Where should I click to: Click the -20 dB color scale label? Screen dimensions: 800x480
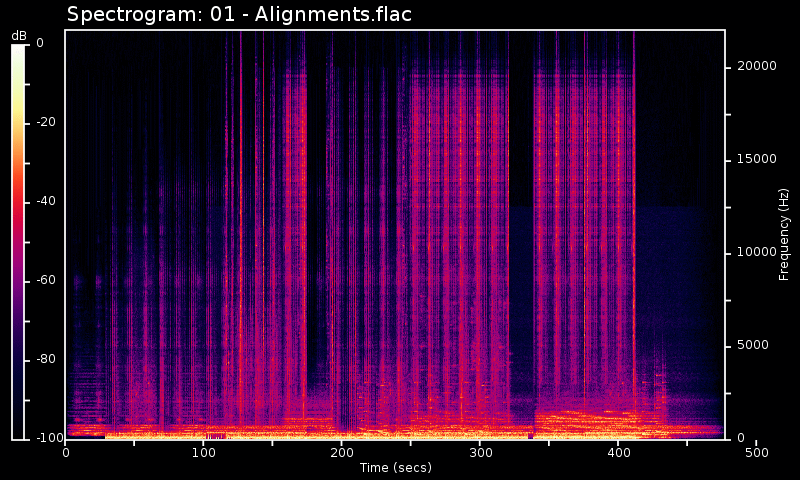pyautogui.click(x=46, y=122)
